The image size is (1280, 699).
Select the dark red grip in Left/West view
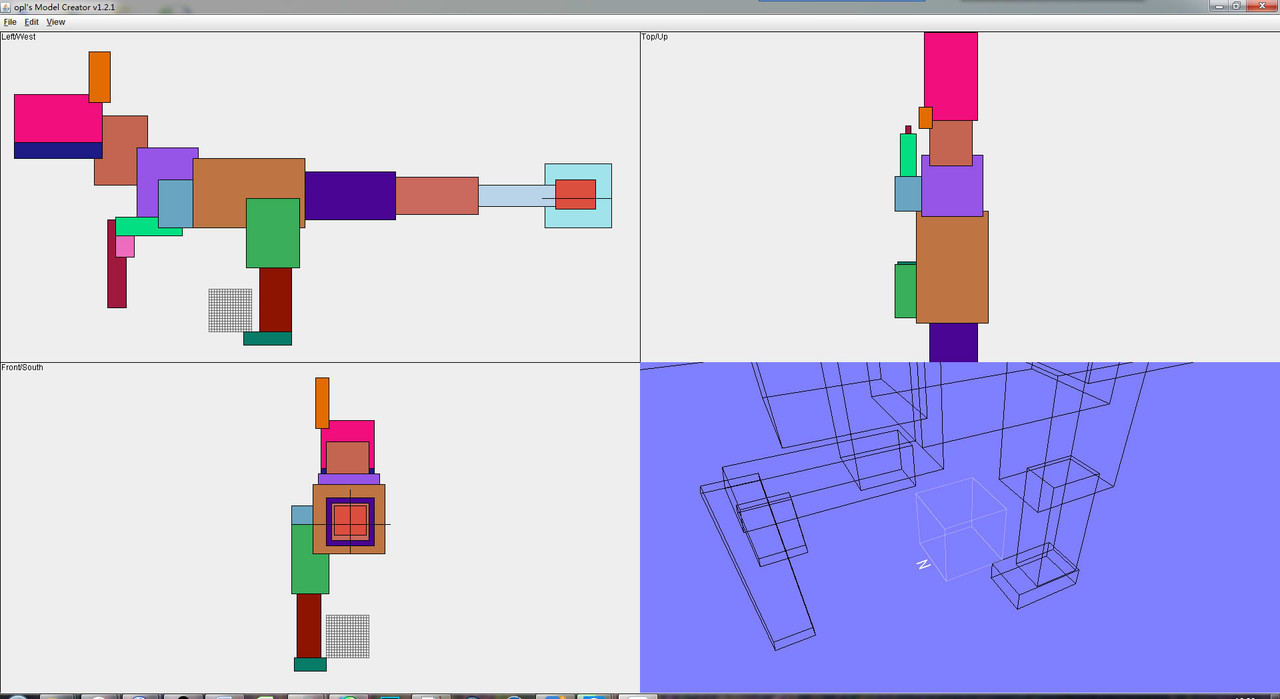[275, 299]
